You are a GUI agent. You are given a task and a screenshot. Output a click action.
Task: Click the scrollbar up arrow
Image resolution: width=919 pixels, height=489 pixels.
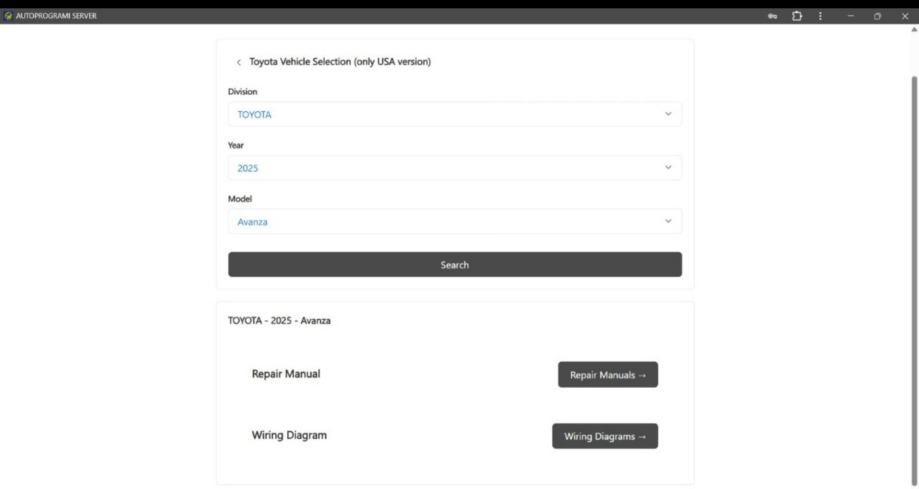pyautogui.click(x=914, y=29)
